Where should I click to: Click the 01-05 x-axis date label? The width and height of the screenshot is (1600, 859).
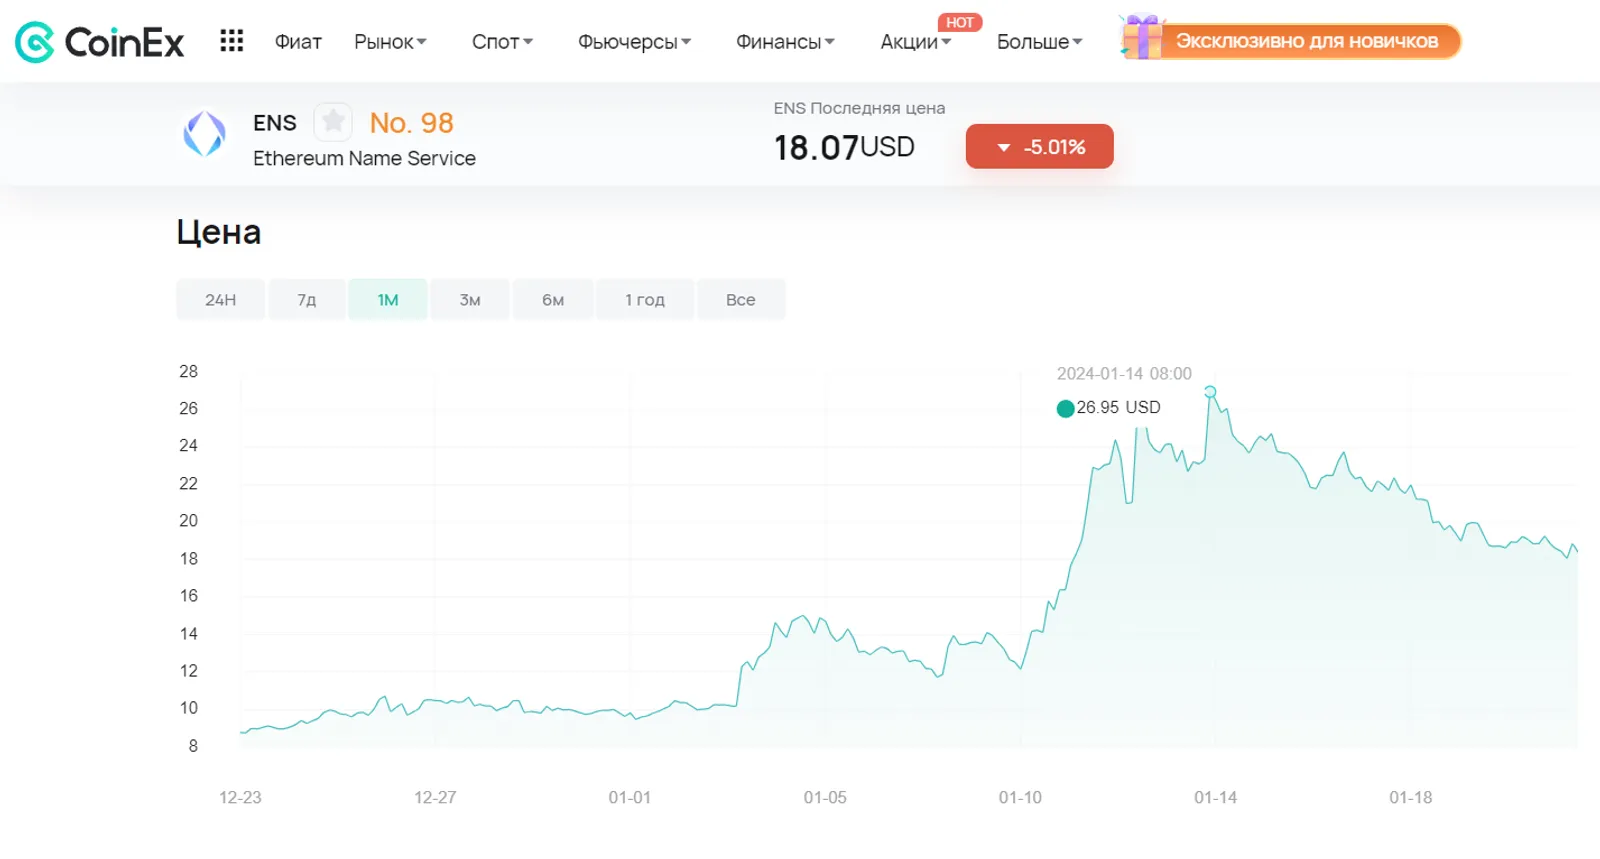(x=825, y=797)
